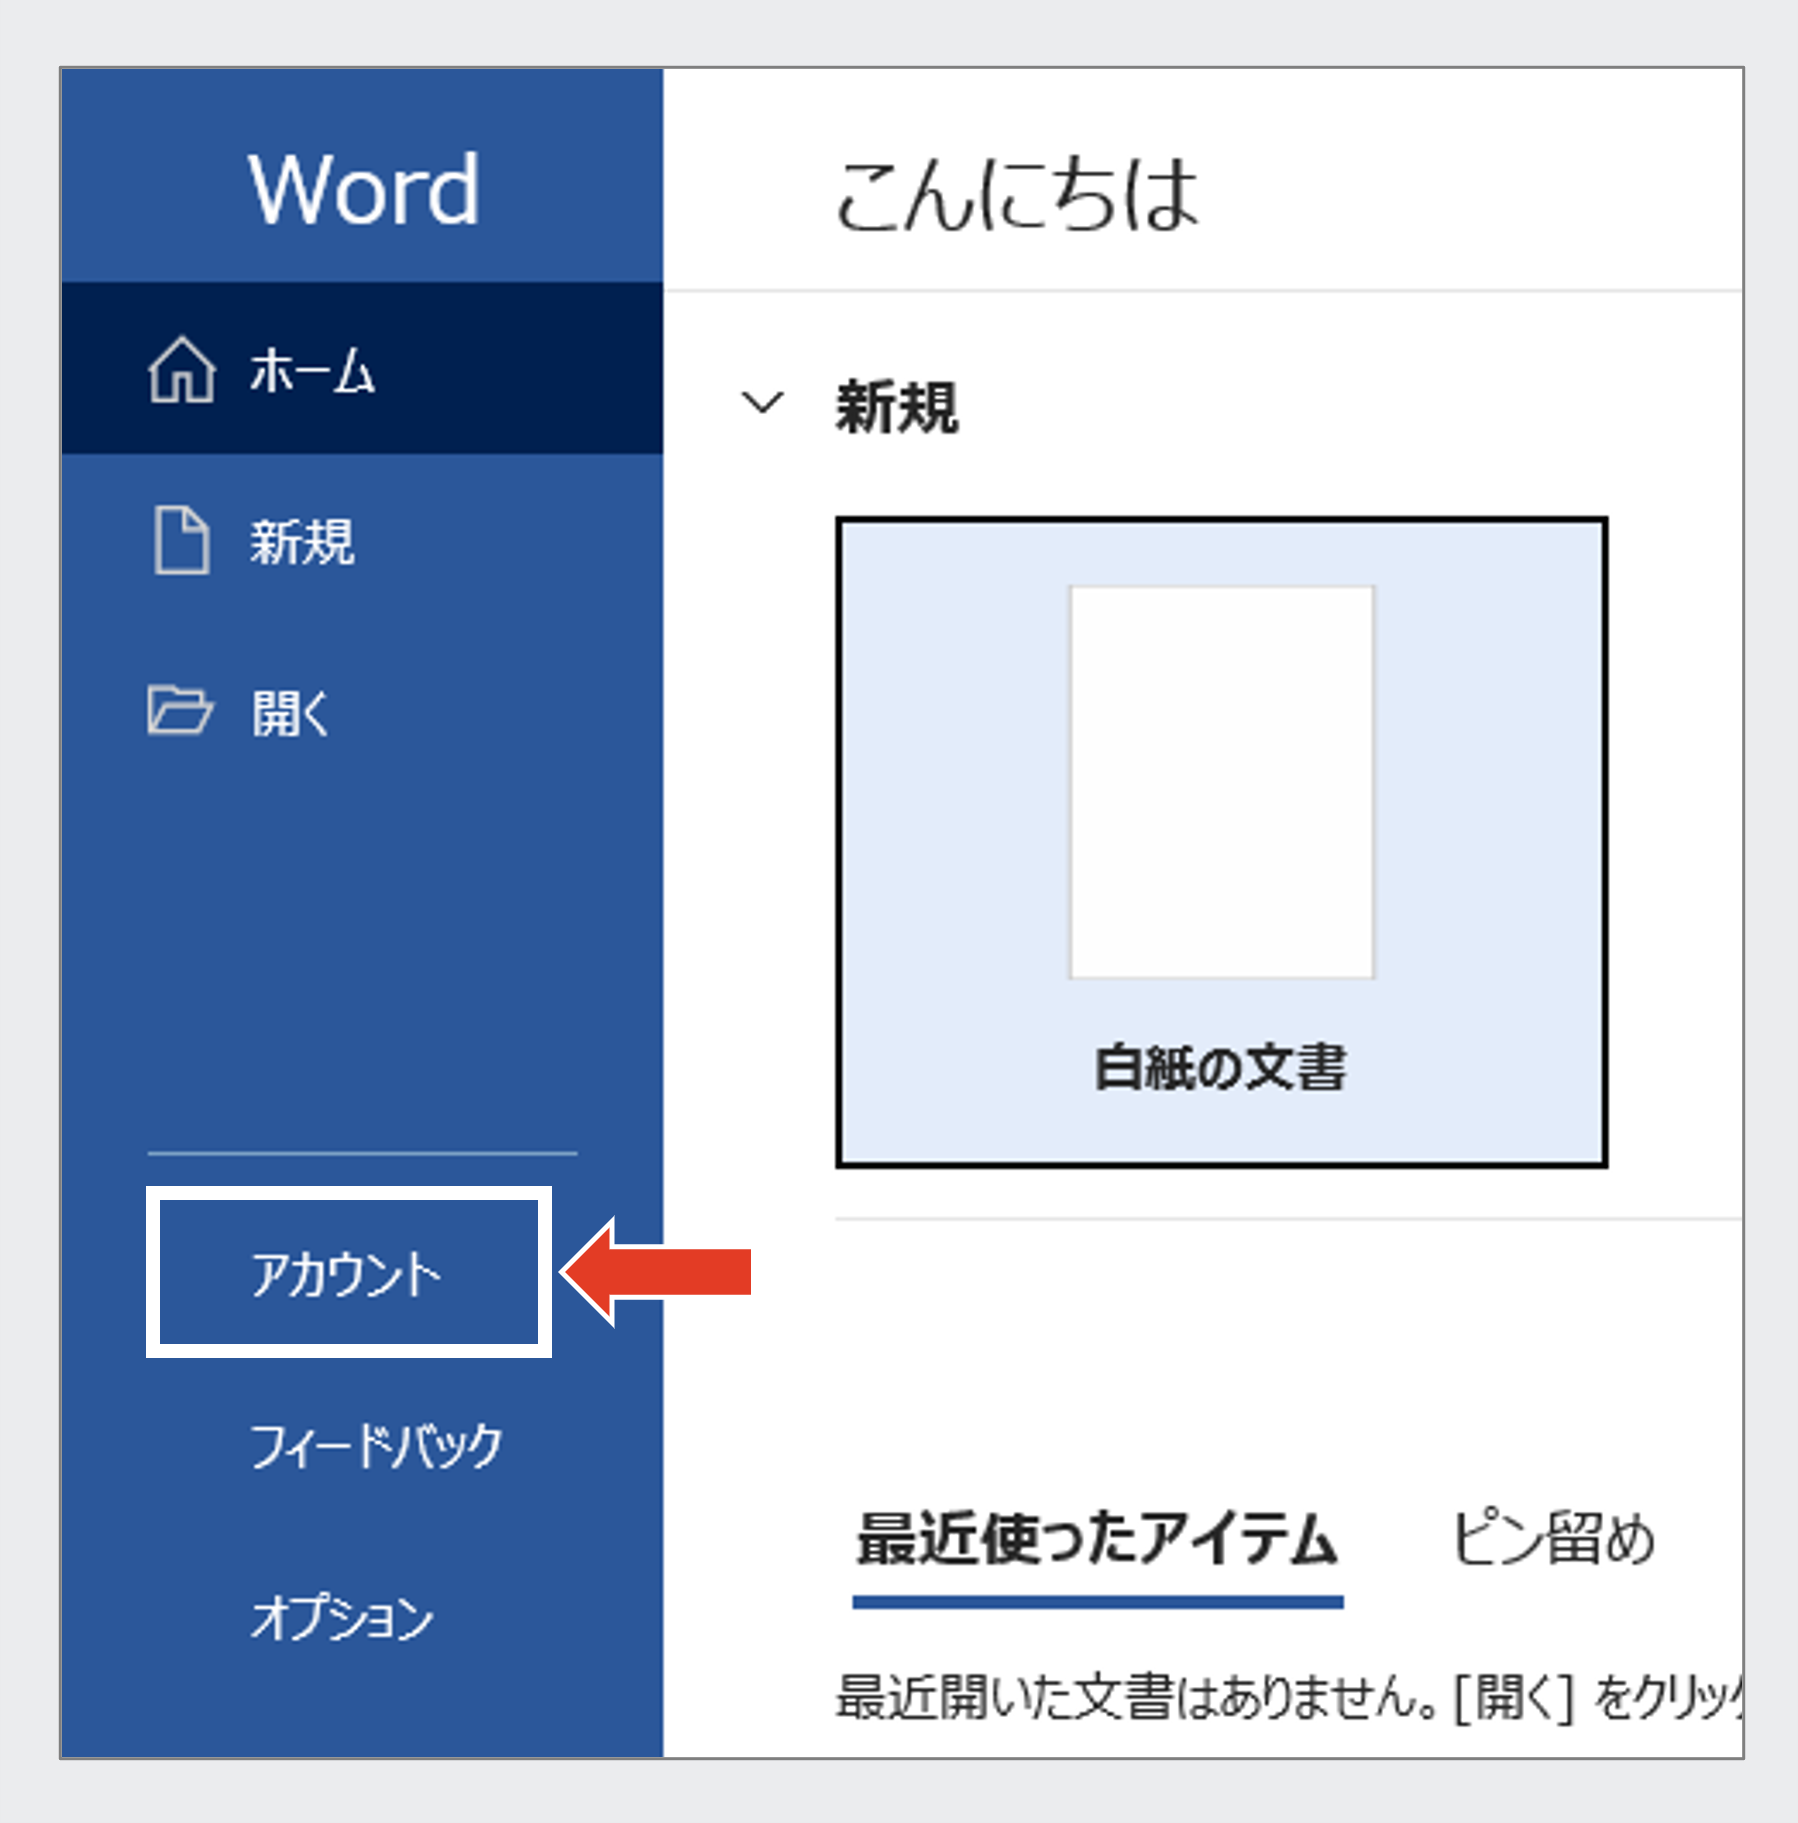1798x1823 pixels.
Task: Switch to the 最近使ったアイテム tab
Action: coord(1097,1539)
